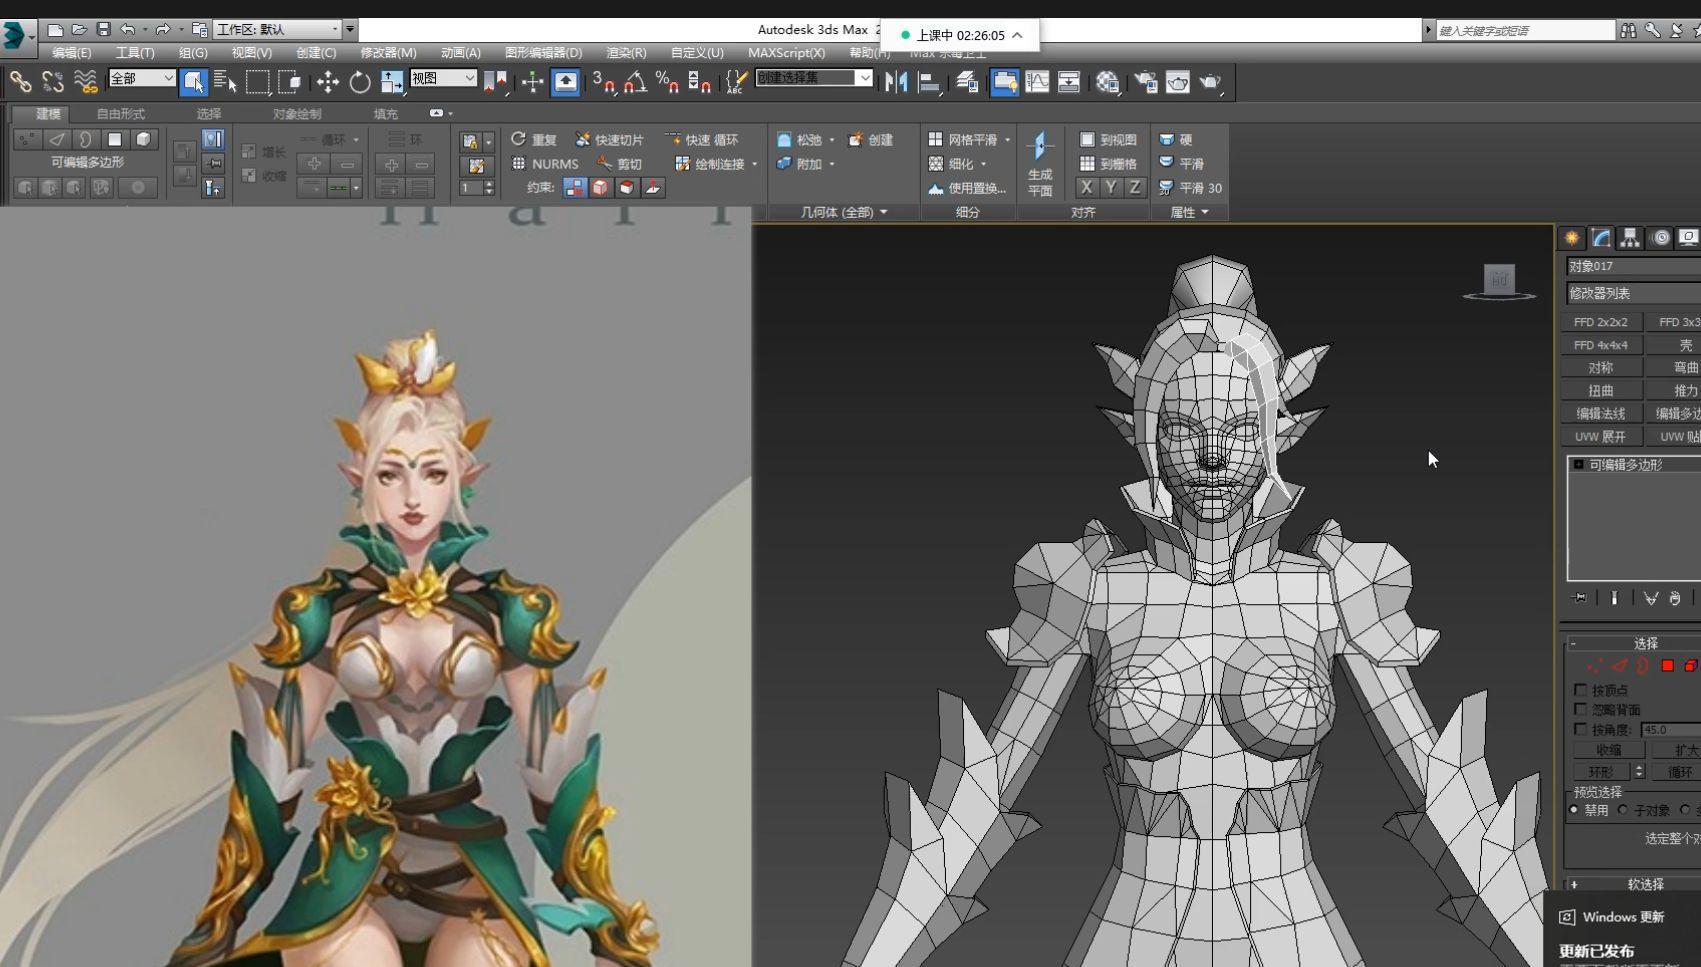
Task: Open the Material Editor sphere icon
Action: coord(1107,82)
